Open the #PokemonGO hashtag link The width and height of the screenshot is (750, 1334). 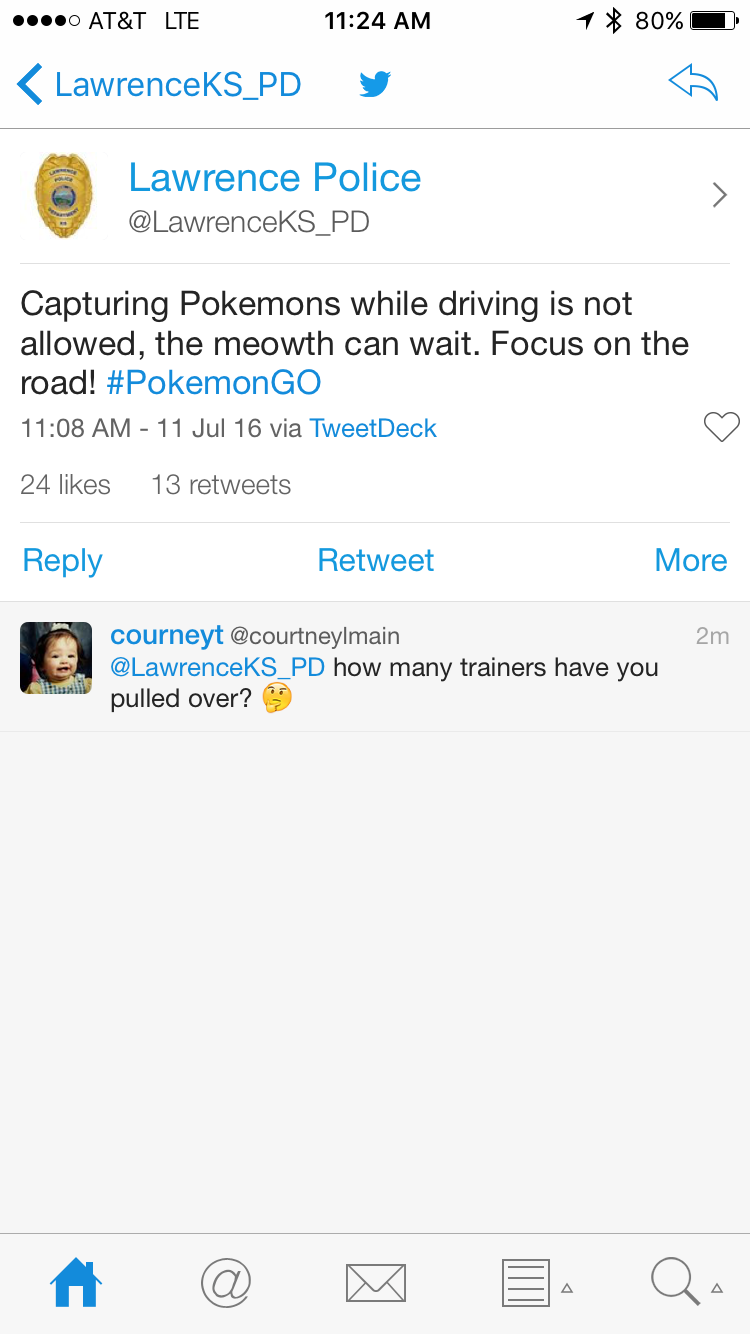[x=213, y=384]
